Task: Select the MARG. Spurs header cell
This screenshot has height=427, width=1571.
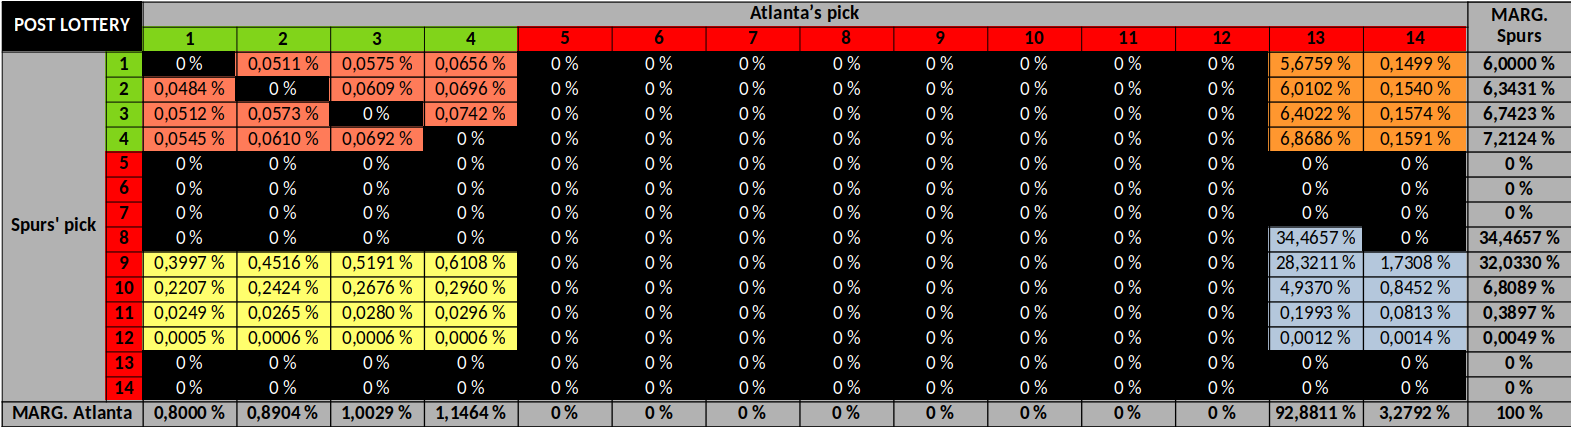Action: pyautogui.click(x=1518, y=26)
